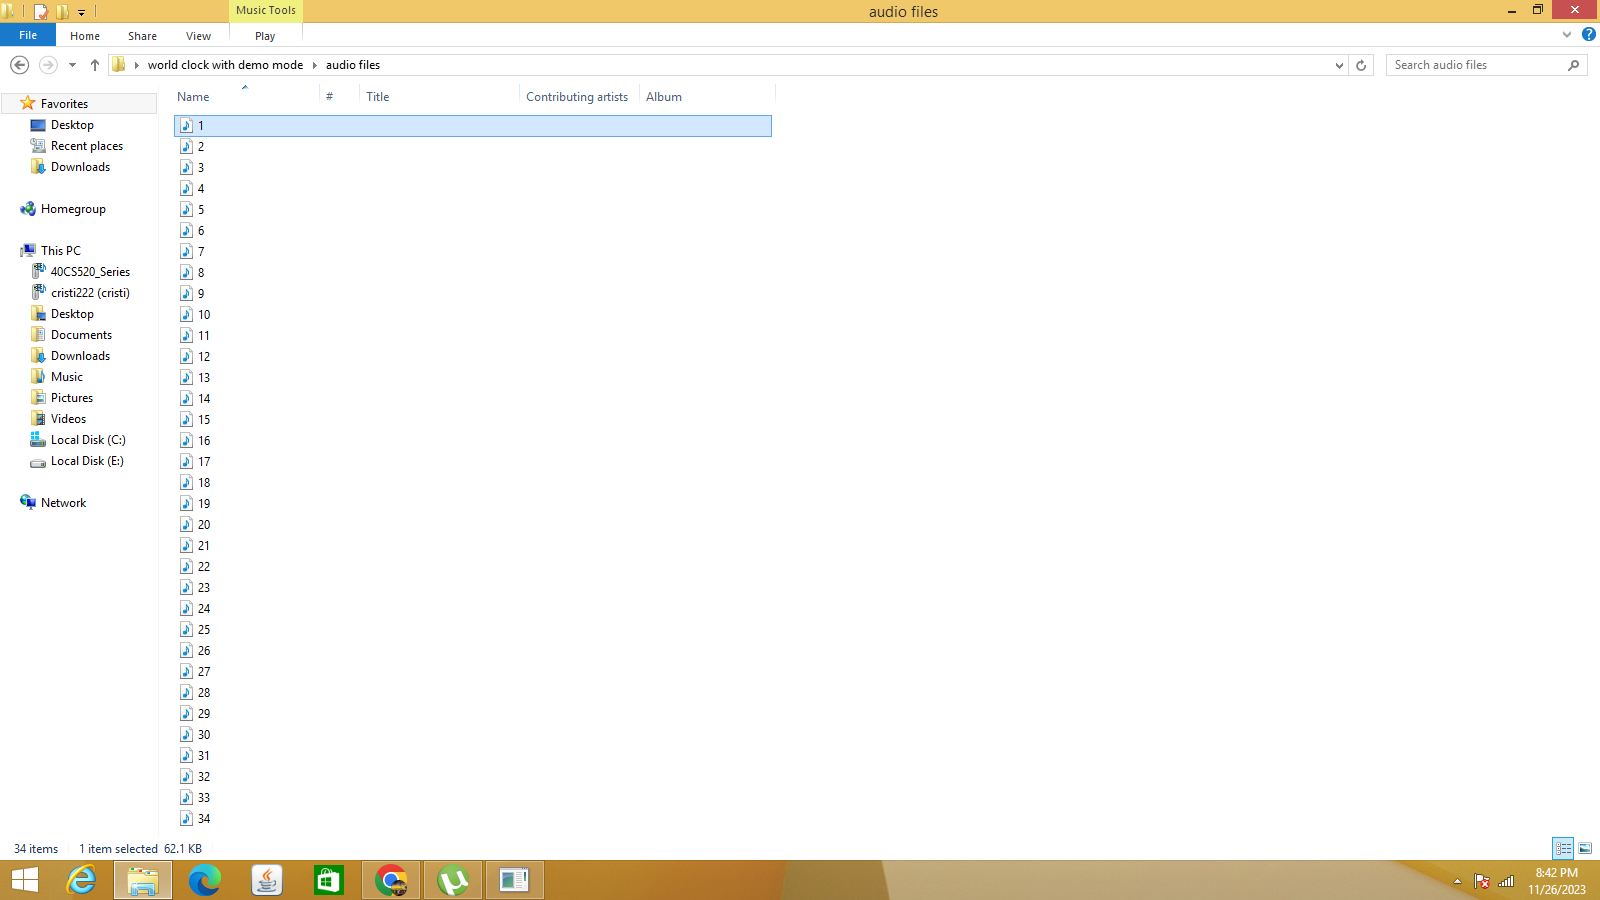This screenshot has width=1600, height=900.
Task: Open uTorrent from the taskbar
Action: coord(452,880)
